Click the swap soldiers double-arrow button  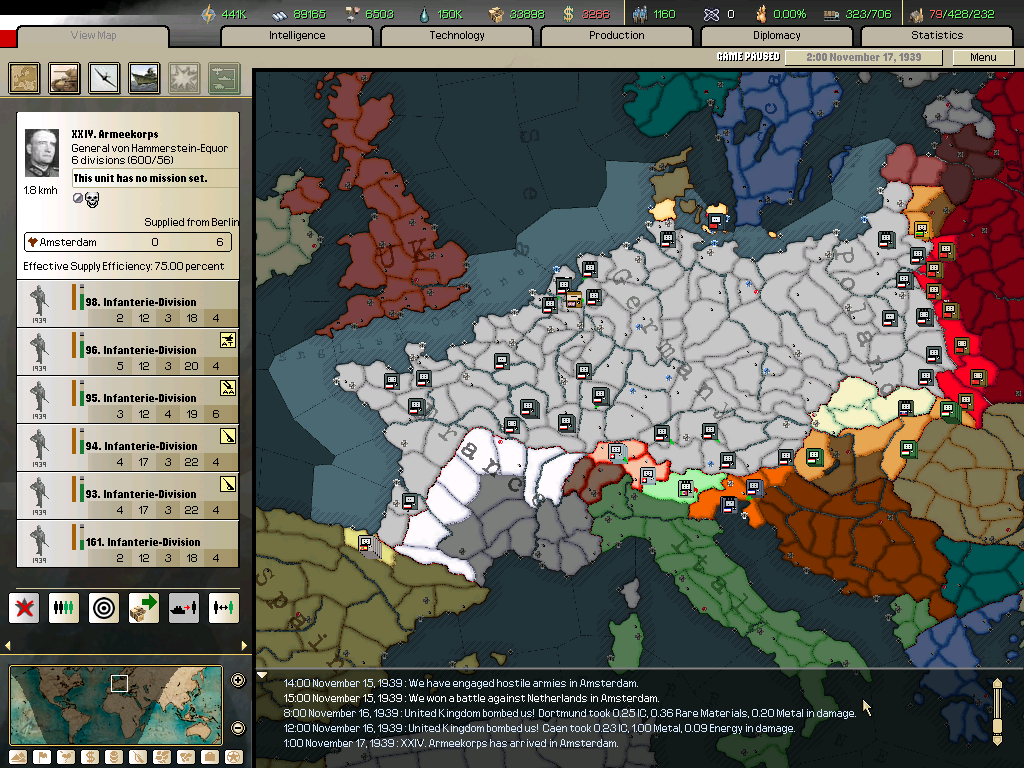pos(223,608)
